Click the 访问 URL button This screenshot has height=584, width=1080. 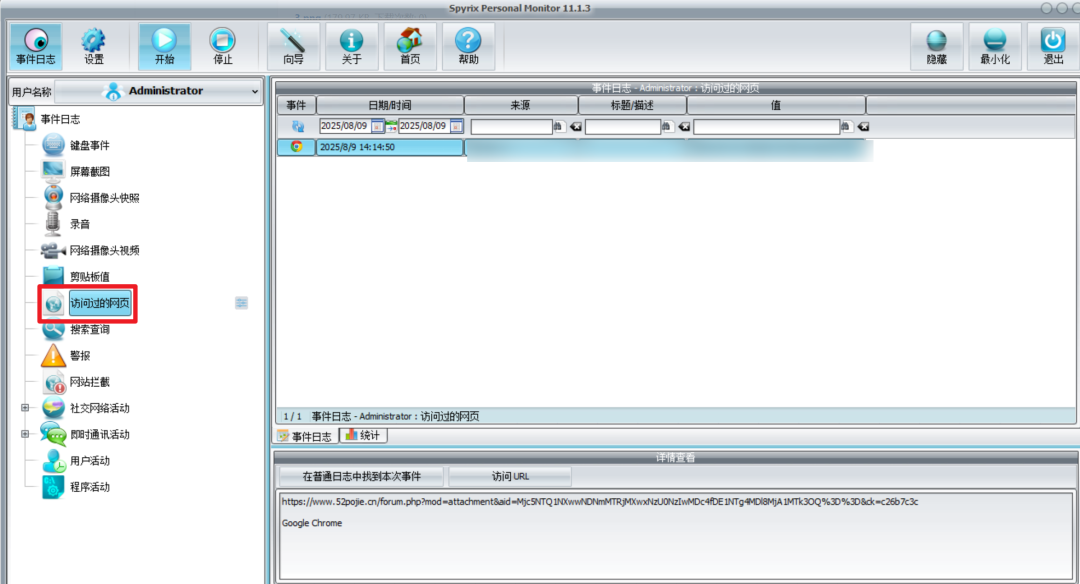coord(510,476)
